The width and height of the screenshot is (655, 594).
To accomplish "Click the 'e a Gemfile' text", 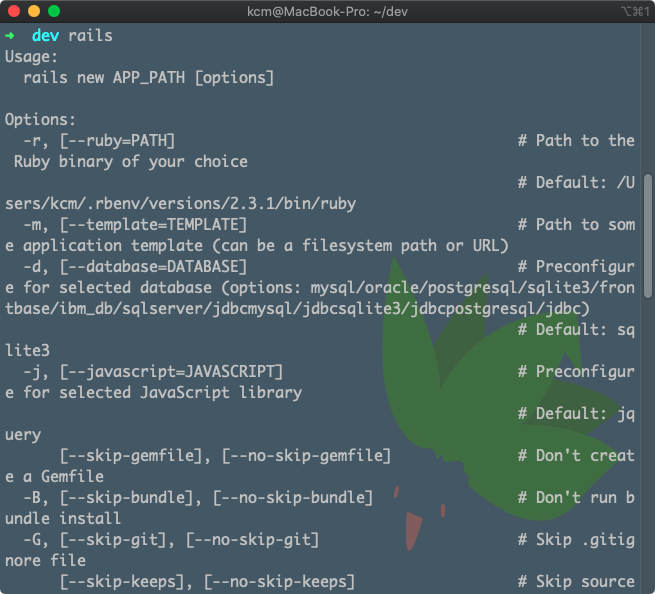I will pyautogui.click(x=54, y=477).
